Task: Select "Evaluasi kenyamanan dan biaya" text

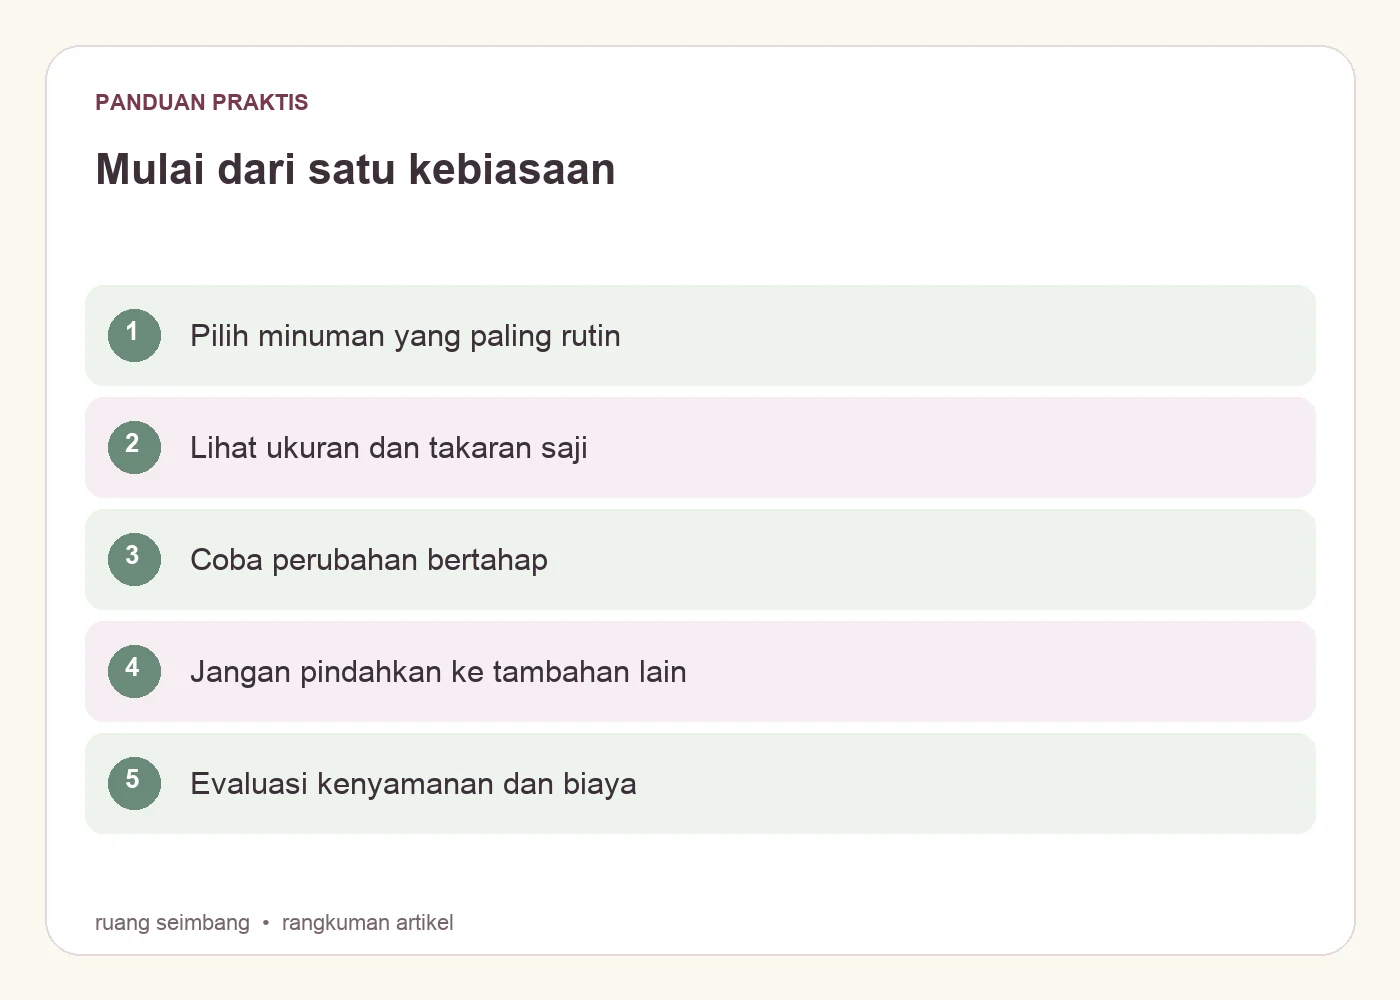Action: [x=413, y=784]
